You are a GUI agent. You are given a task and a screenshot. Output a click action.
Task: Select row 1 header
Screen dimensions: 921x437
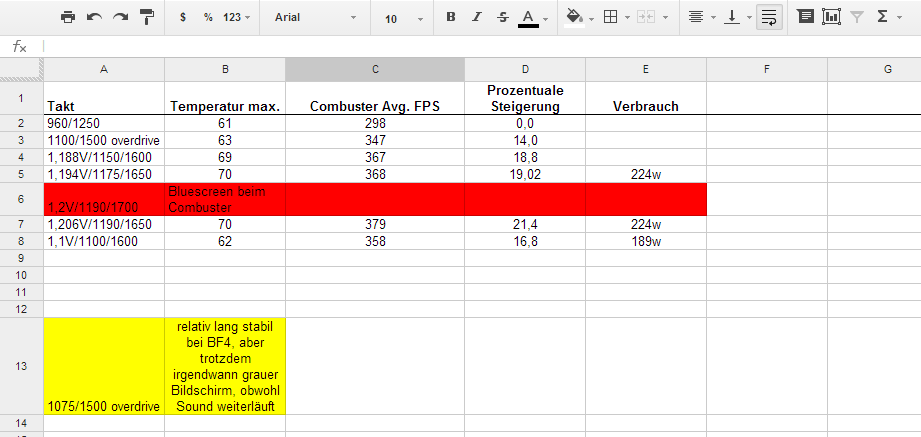point(22,98)
